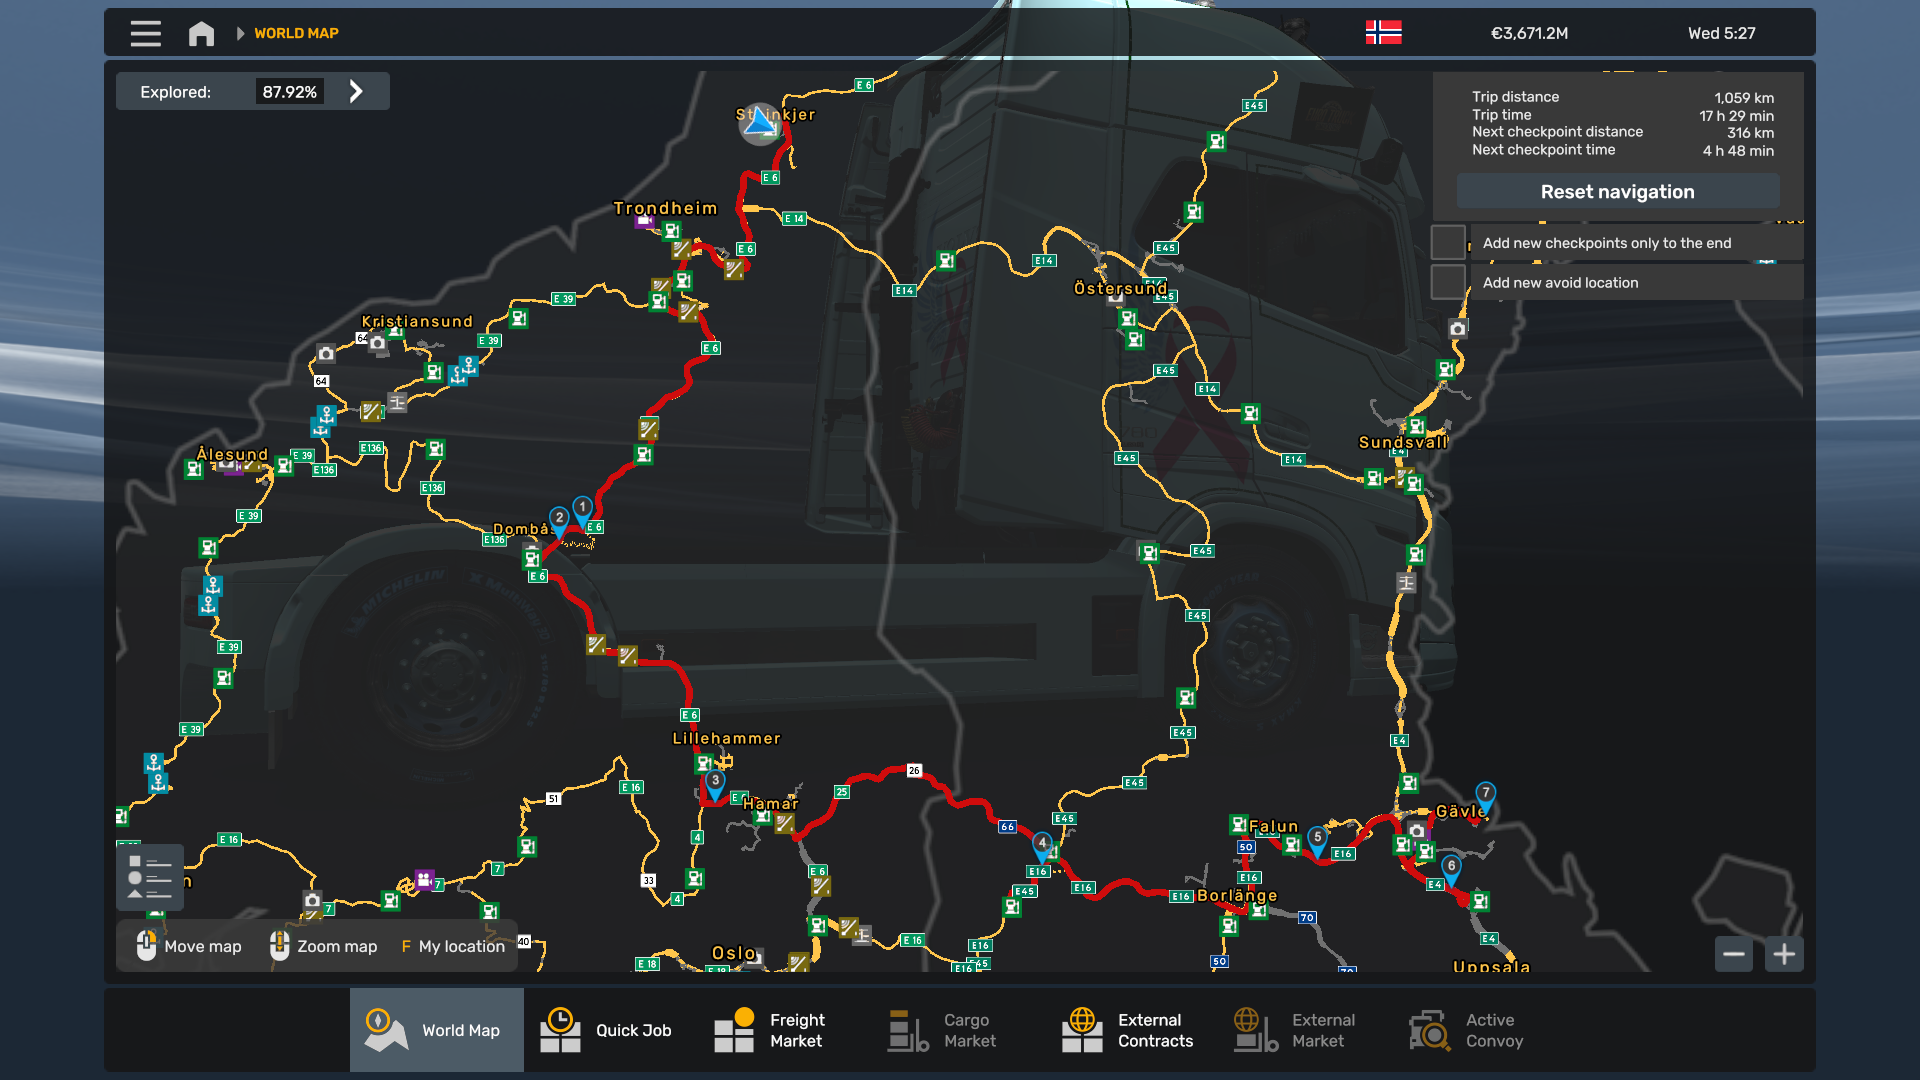
Task: Switch to the Freight Market tab
Action: coord(771,1030)
